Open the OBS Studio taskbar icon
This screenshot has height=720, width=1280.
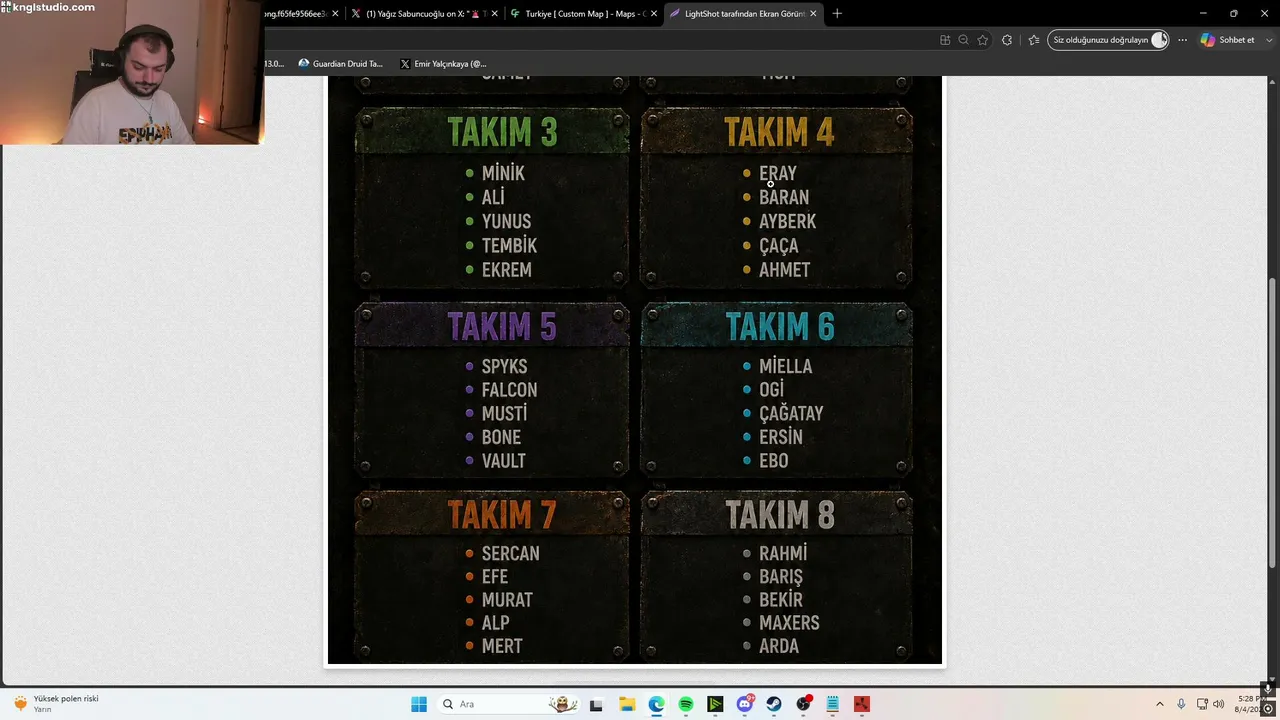pos(803,704)
